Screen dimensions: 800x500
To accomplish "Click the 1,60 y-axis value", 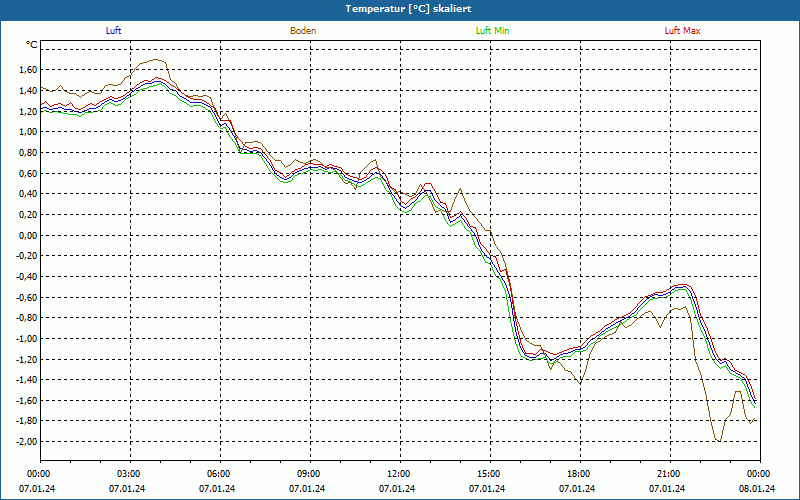I will (x=29, y=70).
